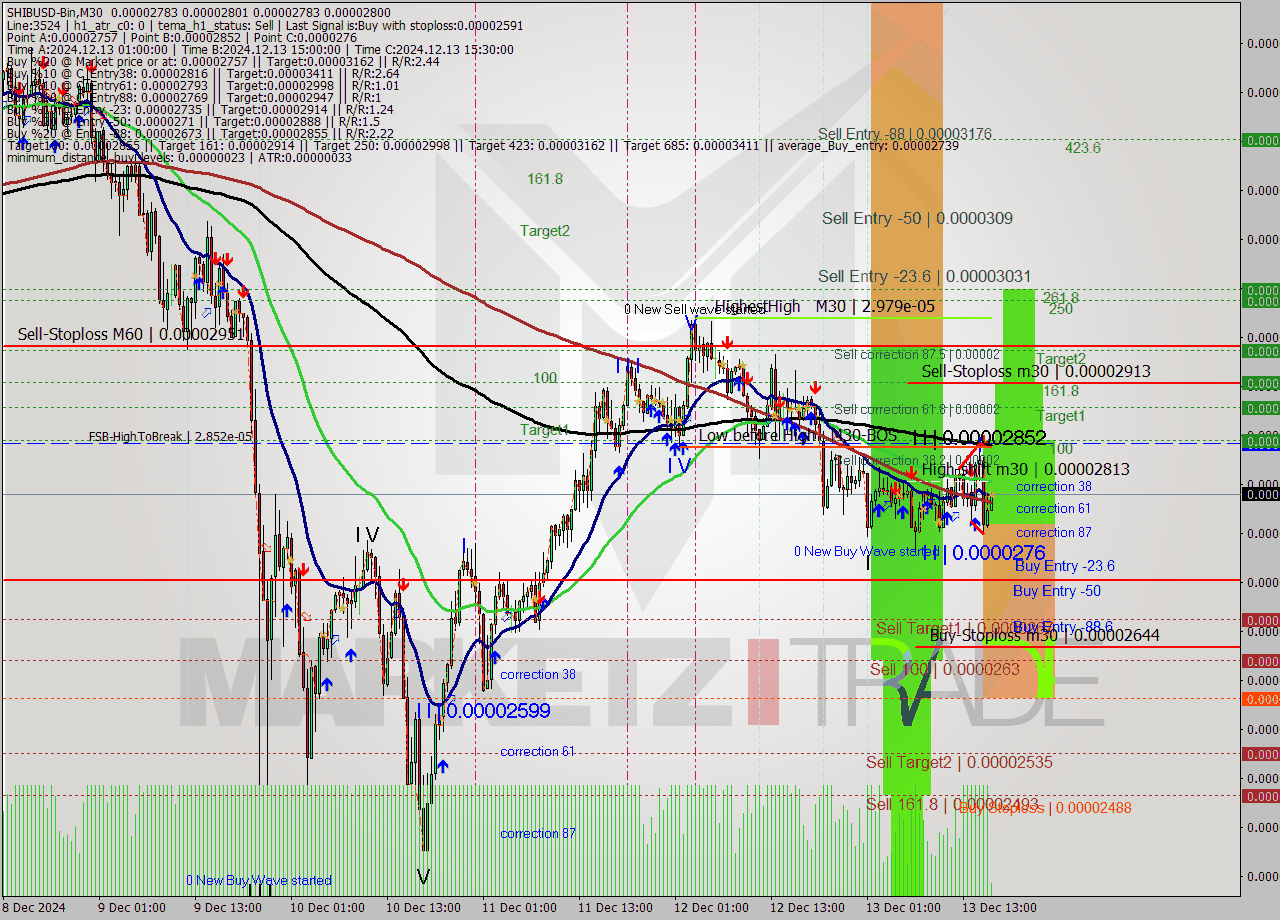Select the '13 Dec 13:00' time axis label
This screenshot has width=1280, height=920.
pos(1001,908)
